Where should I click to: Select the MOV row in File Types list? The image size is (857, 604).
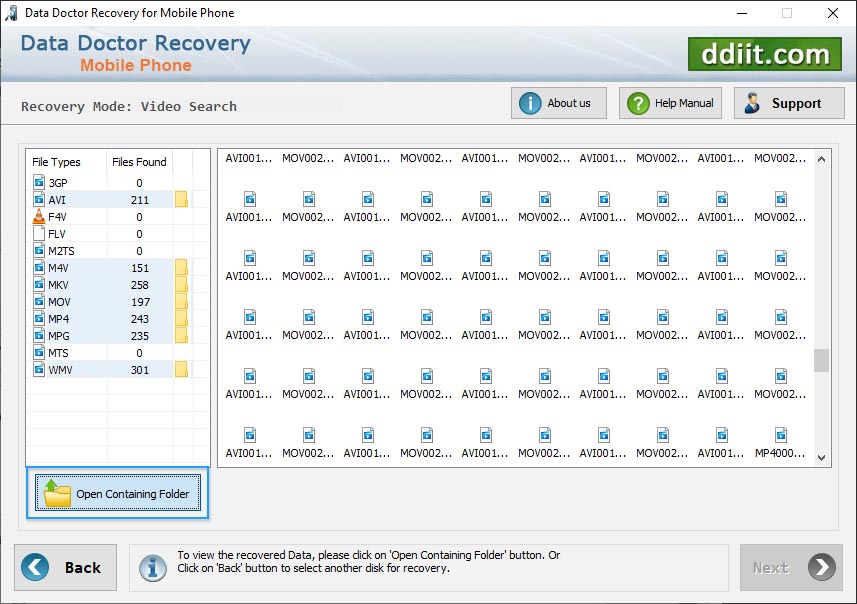point(90,302)
